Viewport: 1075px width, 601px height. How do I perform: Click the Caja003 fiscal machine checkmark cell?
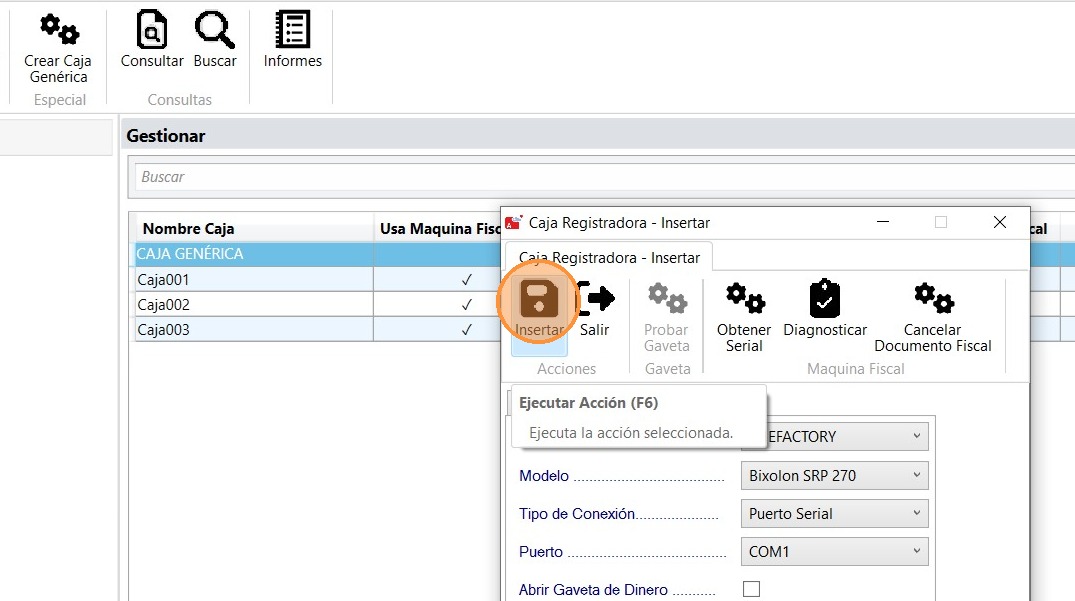point(437,329)
